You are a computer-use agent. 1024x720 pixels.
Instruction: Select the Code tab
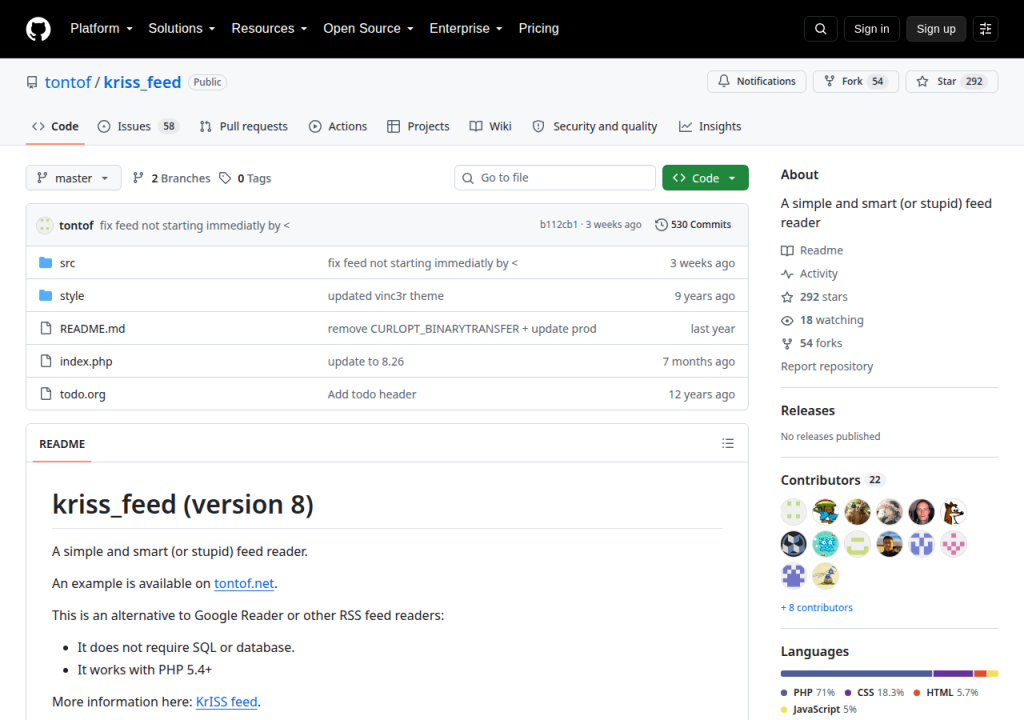pos(56,126)
